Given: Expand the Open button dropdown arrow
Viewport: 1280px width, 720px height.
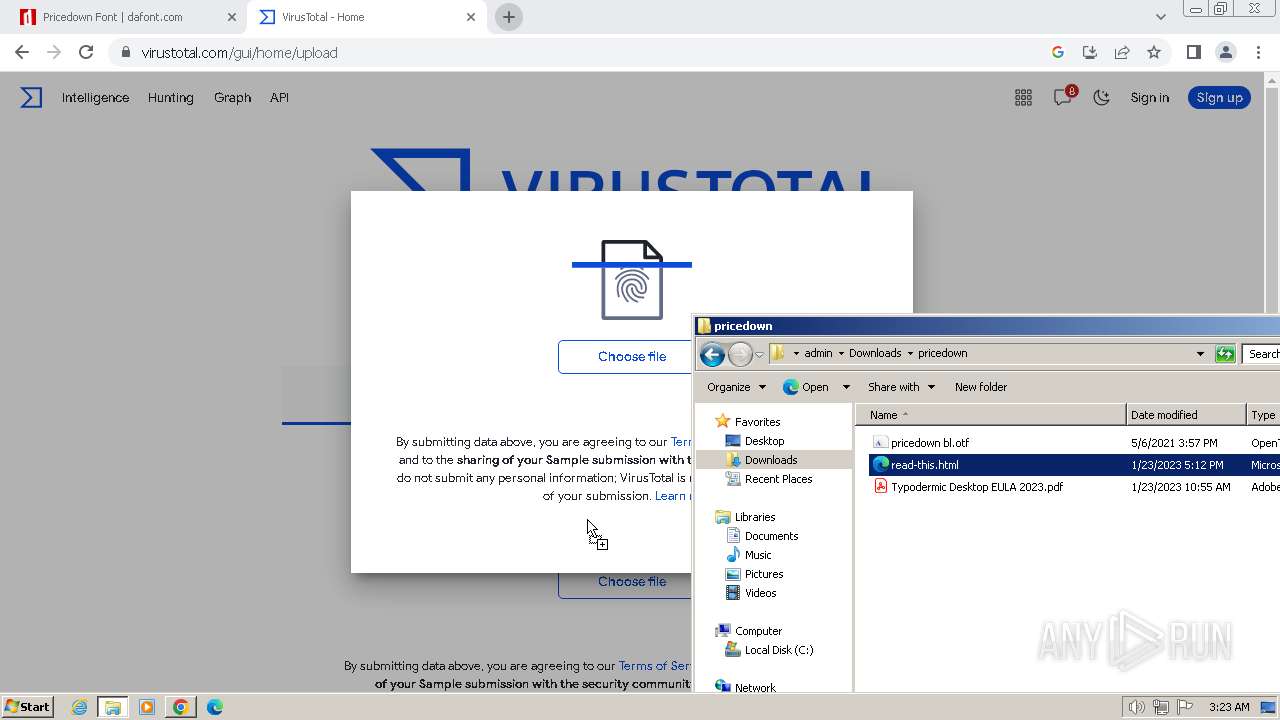Looking at the screenshot, I should pos(846,387).
